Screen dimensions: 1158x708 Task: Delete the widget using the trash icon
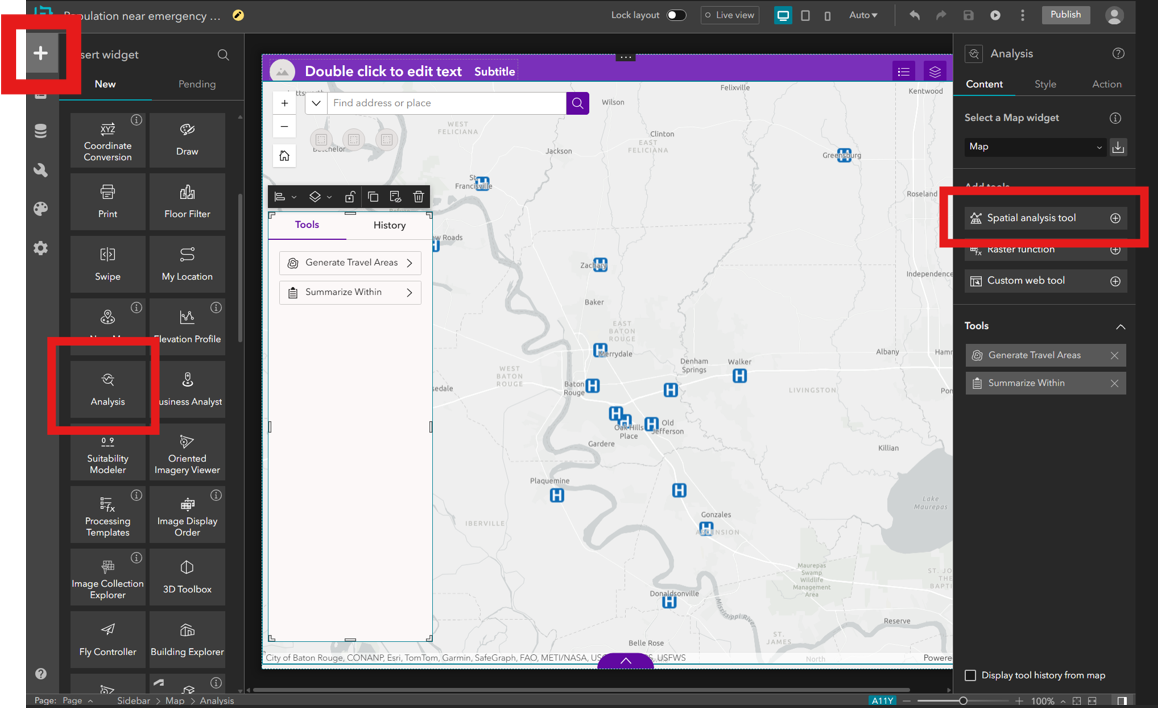[418, 196]
